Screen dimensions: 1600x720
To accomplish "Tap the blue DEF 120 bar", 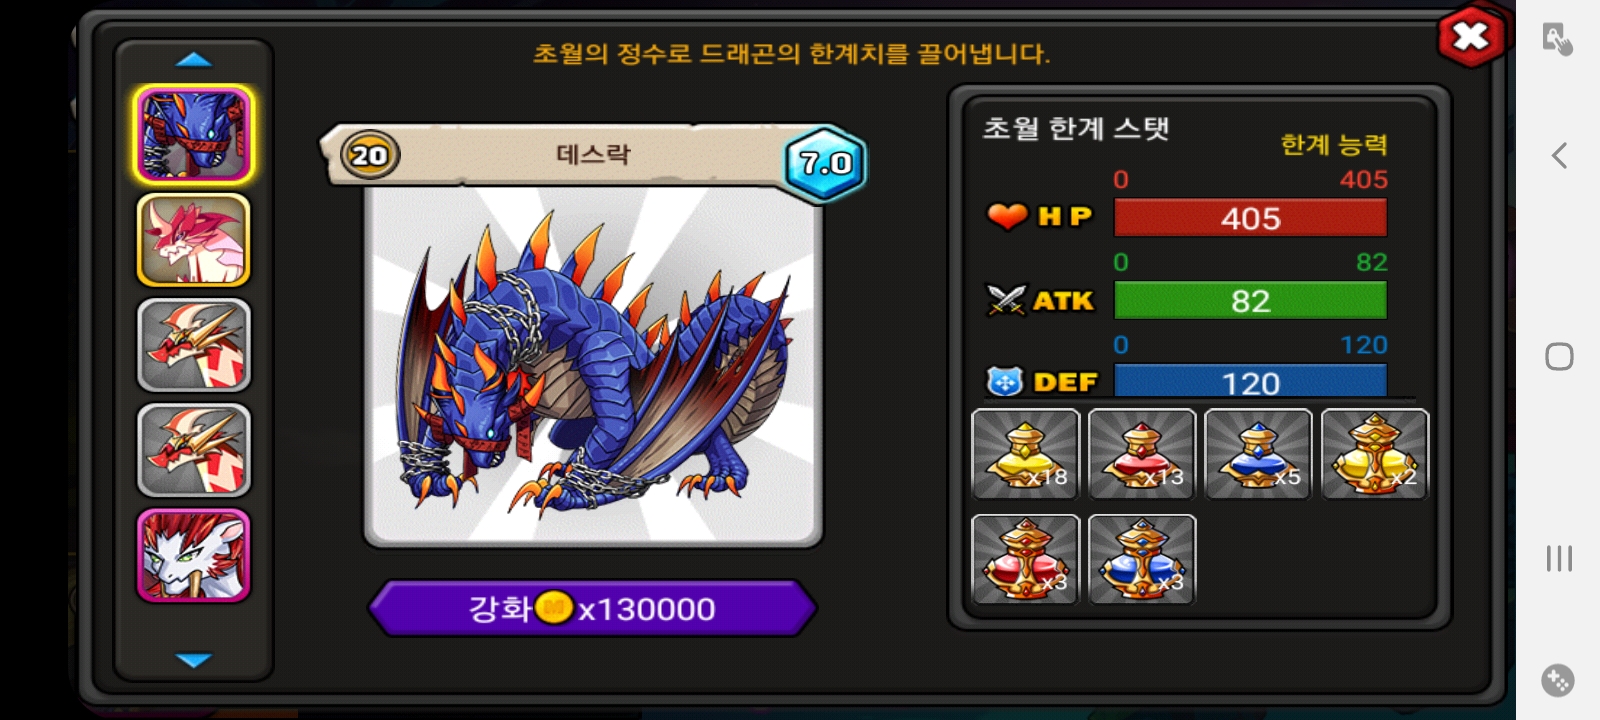I will click(x=1250, y=381).
